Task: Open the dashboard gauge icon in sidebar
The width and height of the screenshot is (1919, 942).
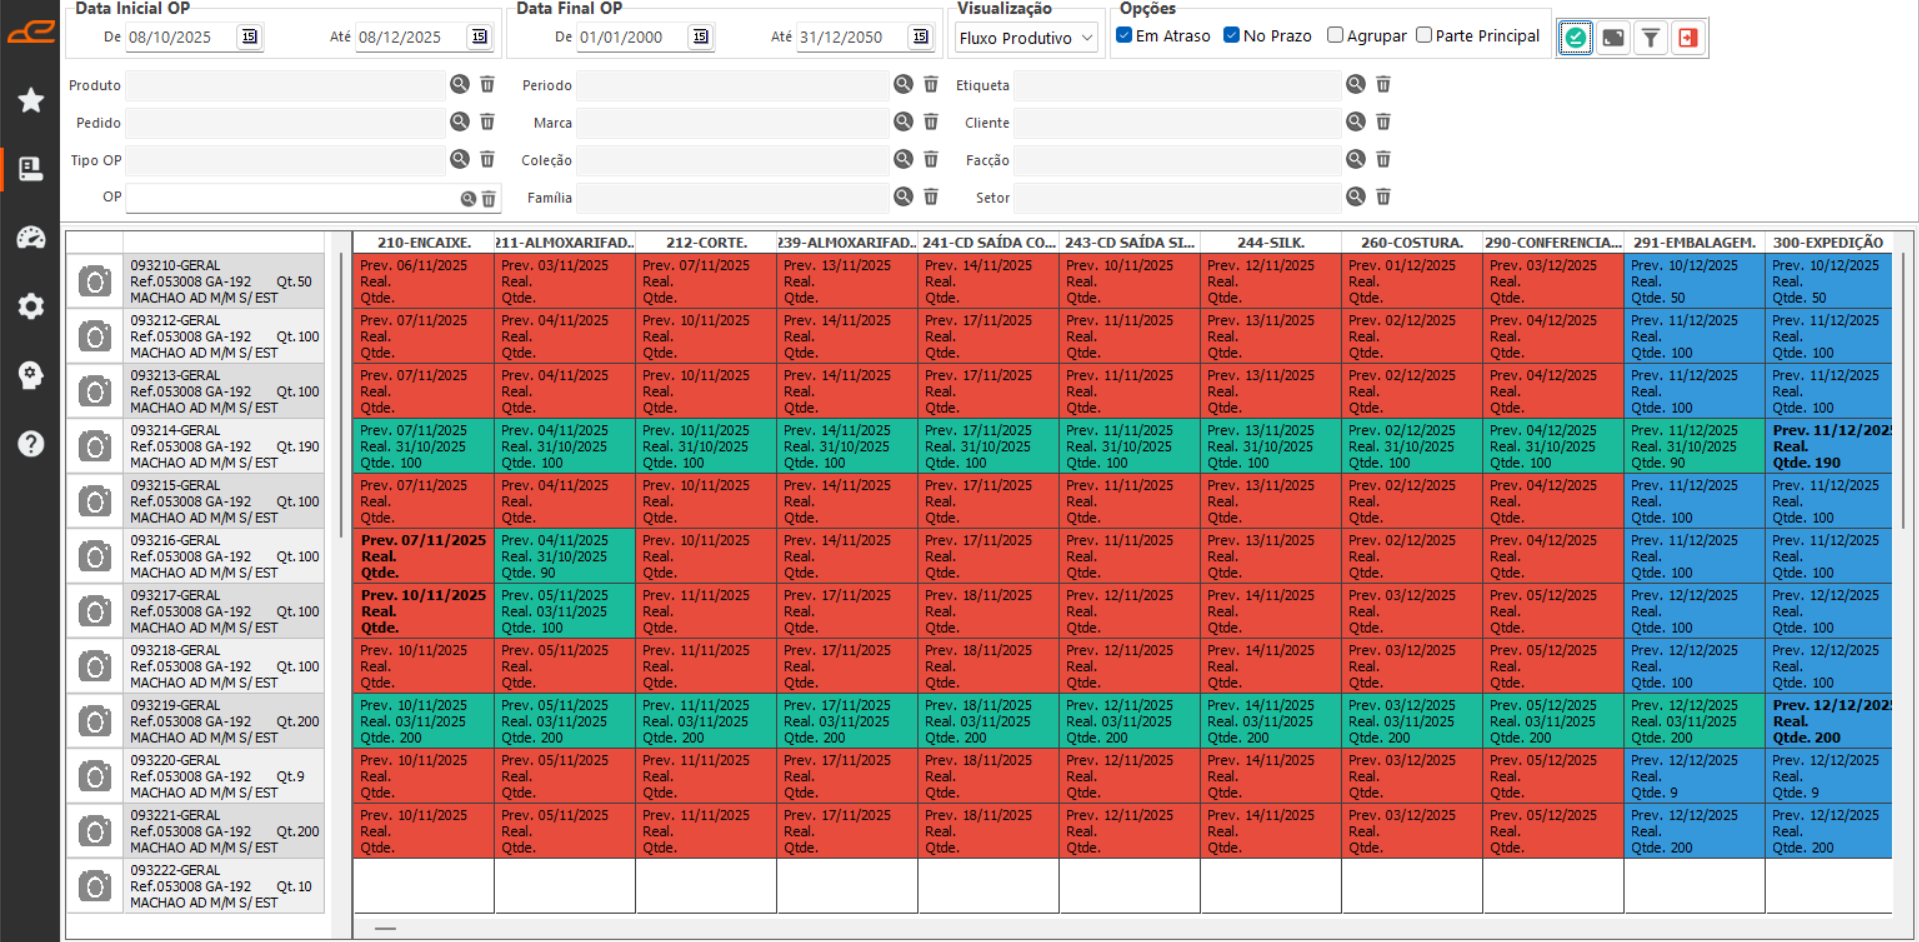Action: point(31,237)
